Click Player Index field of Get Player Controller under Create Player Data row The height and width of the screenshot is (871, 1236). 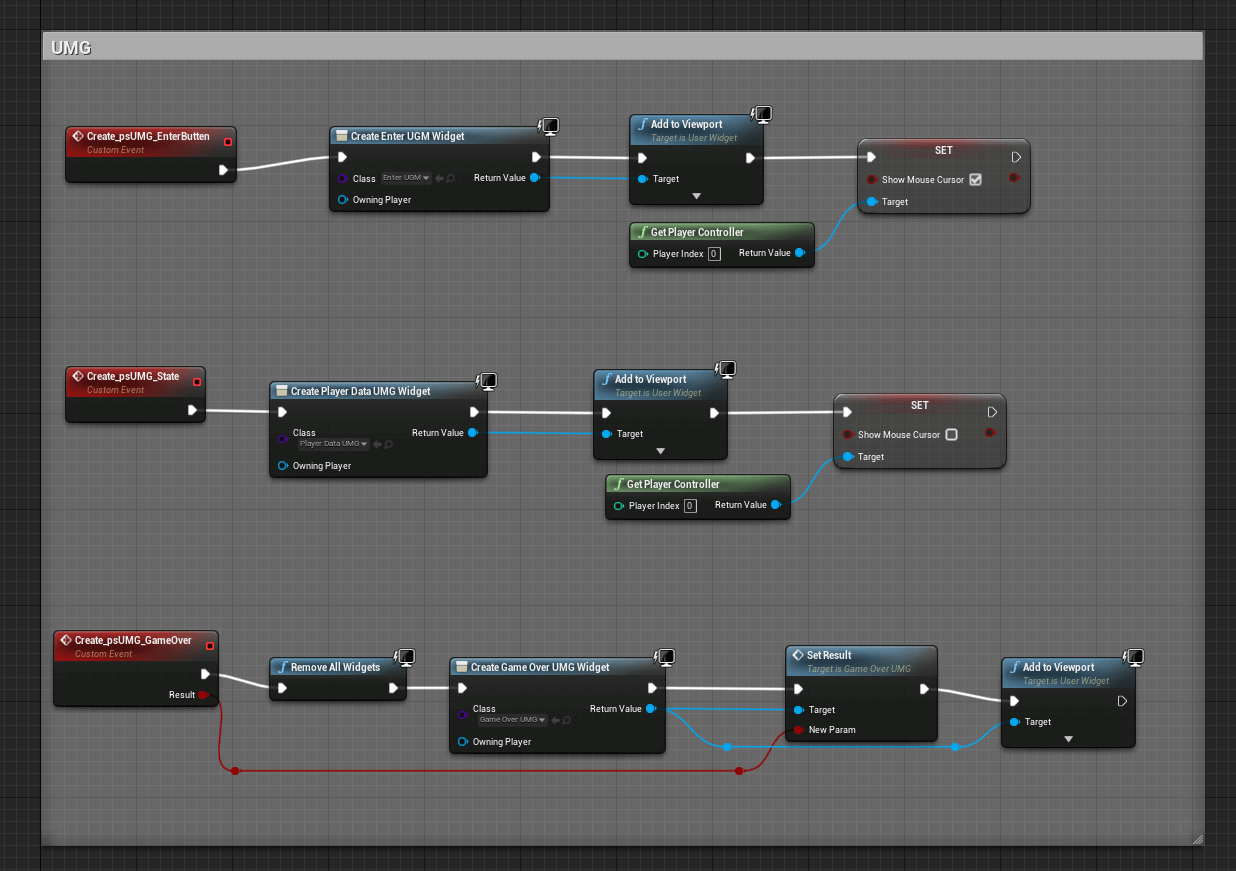690,506
